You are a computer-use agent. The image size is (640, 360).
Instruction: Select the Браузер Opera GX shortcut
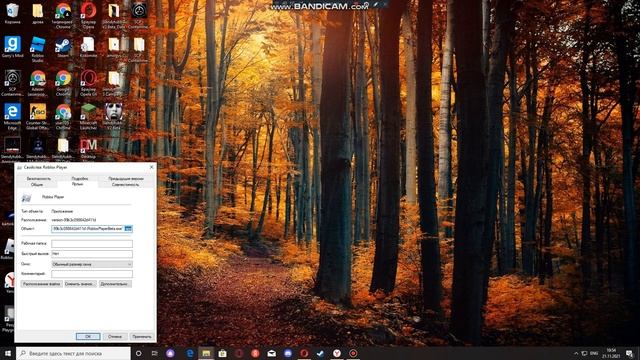[x=89, y=82]
